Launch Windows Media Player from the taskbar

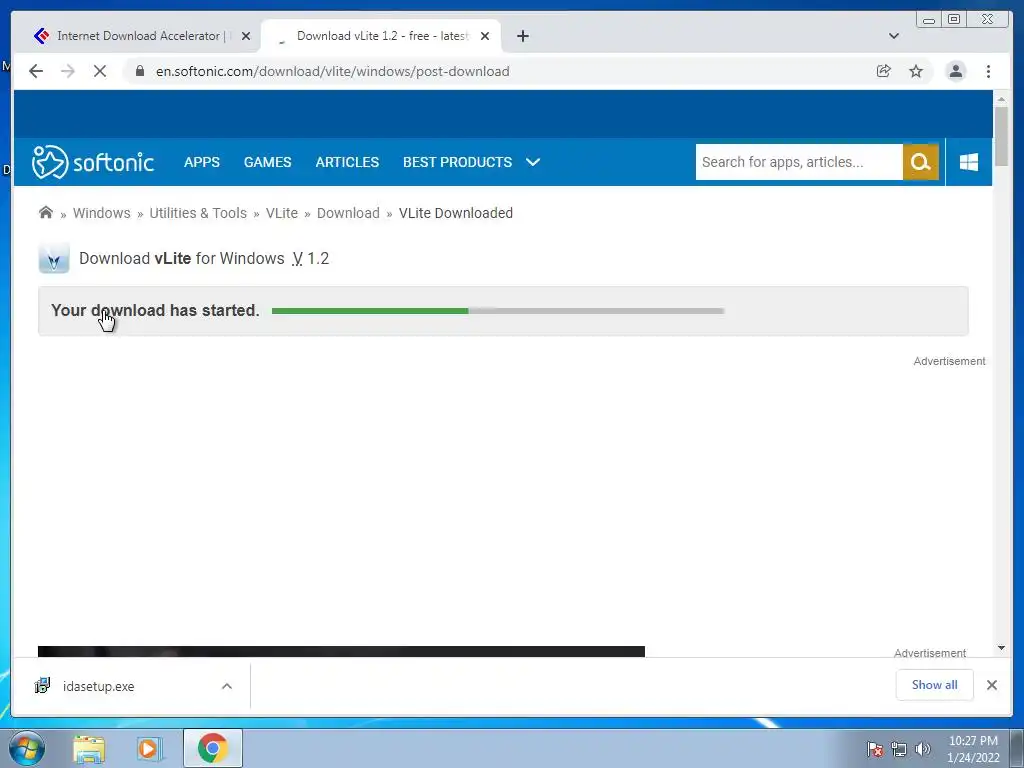tap(149, 748)
